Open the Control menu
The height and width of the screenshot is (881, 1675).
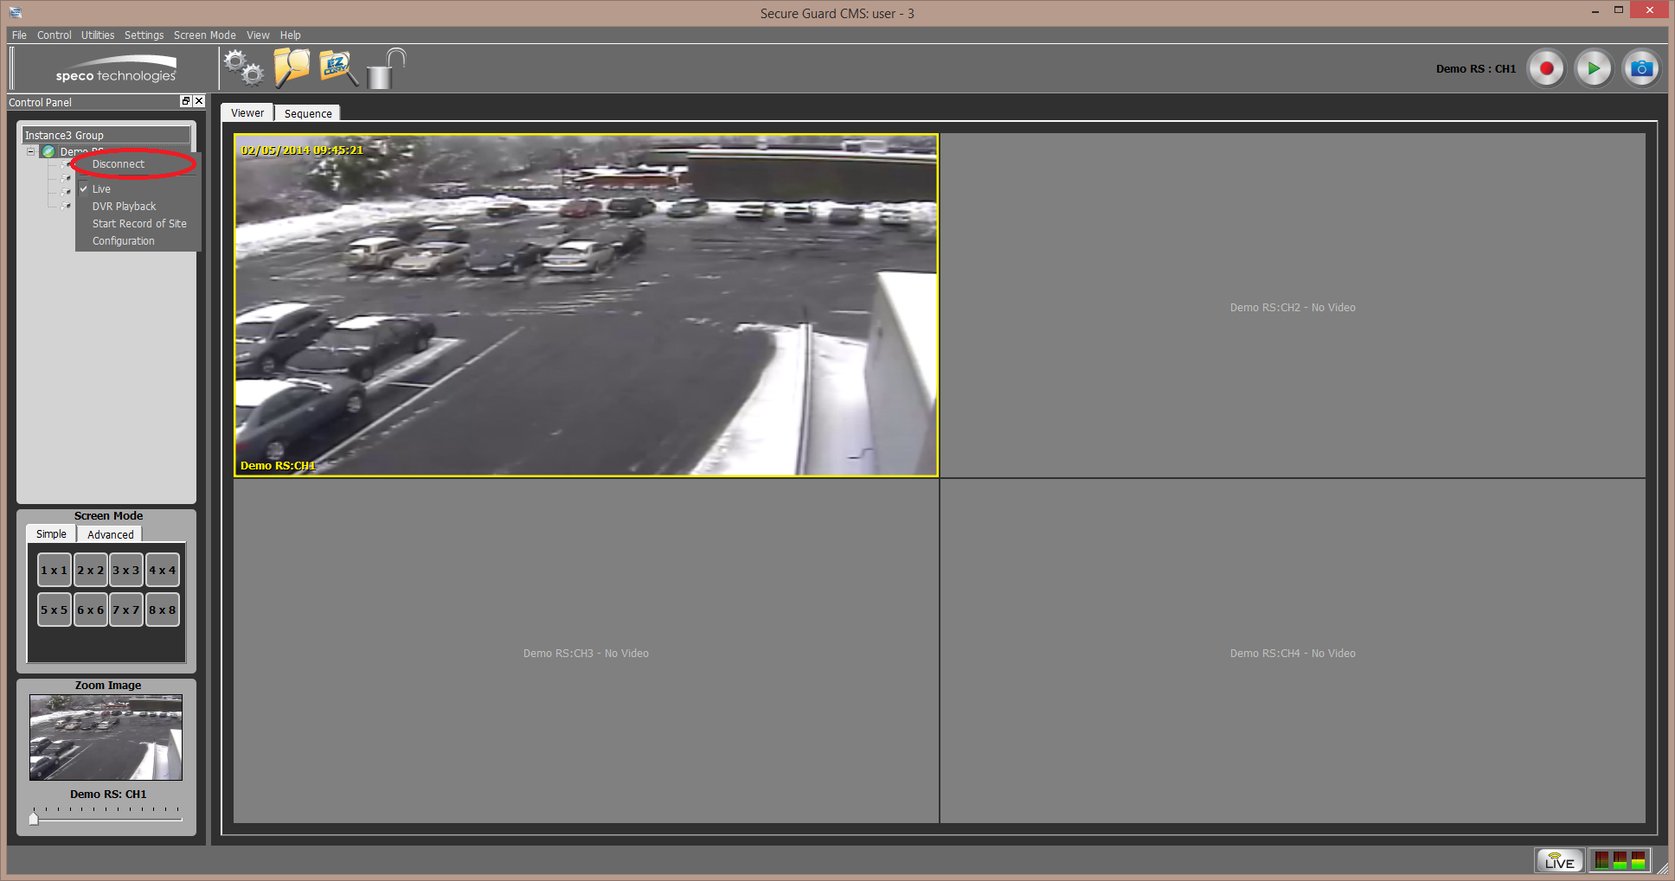click(54, 35)
